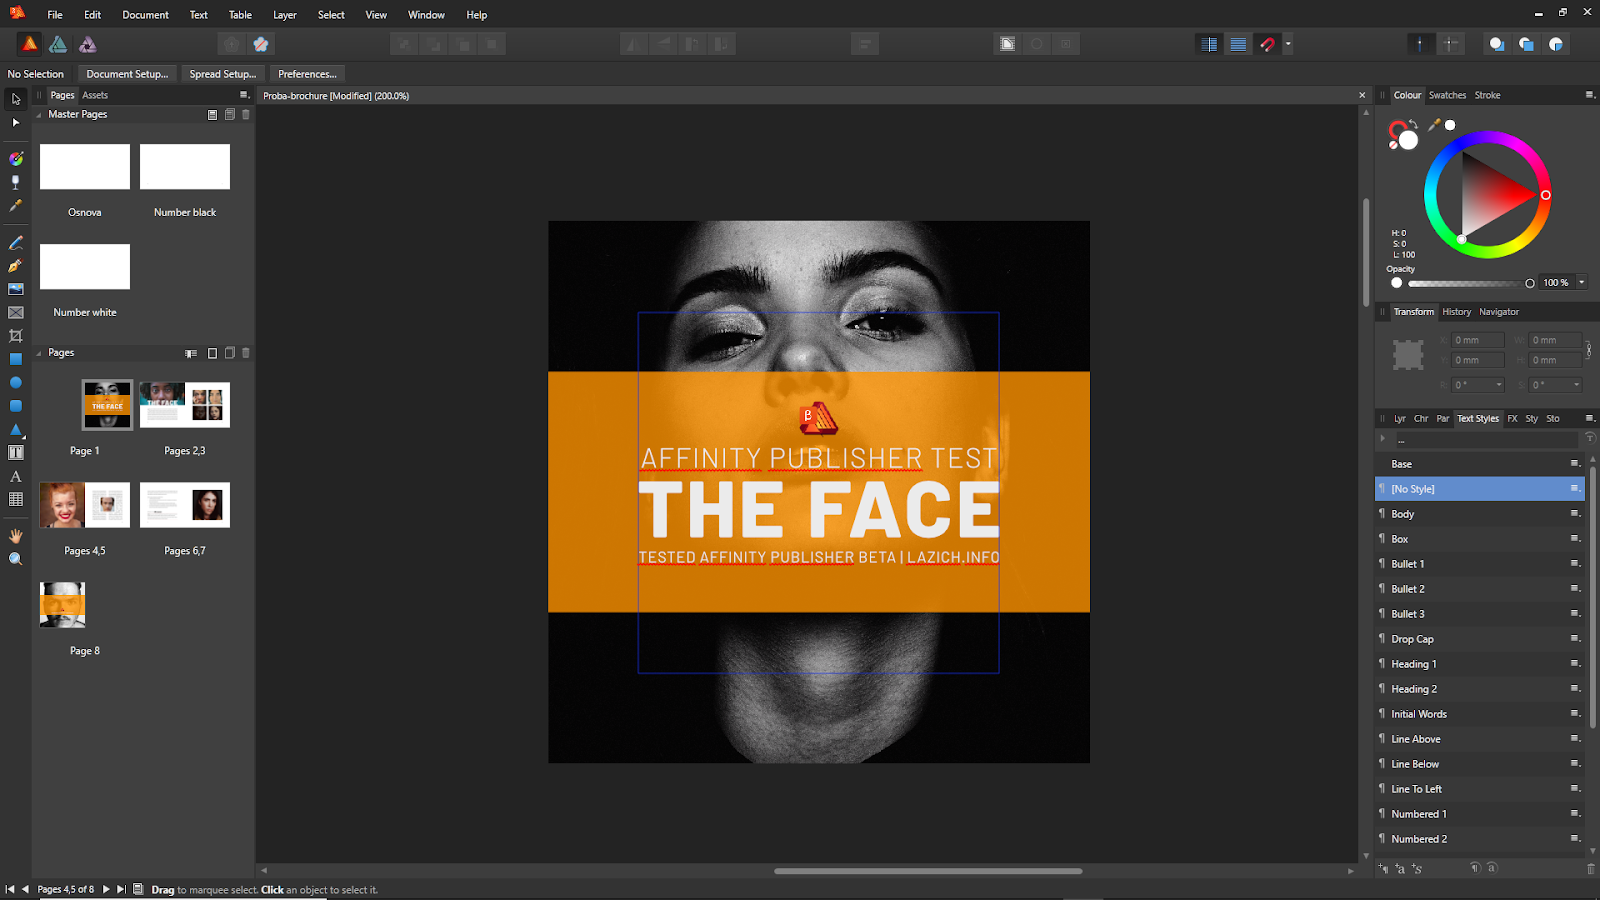Select the Number black master thumbnail
The width and height of the screenshot is (1600, 900).
[x=185, y=167]
